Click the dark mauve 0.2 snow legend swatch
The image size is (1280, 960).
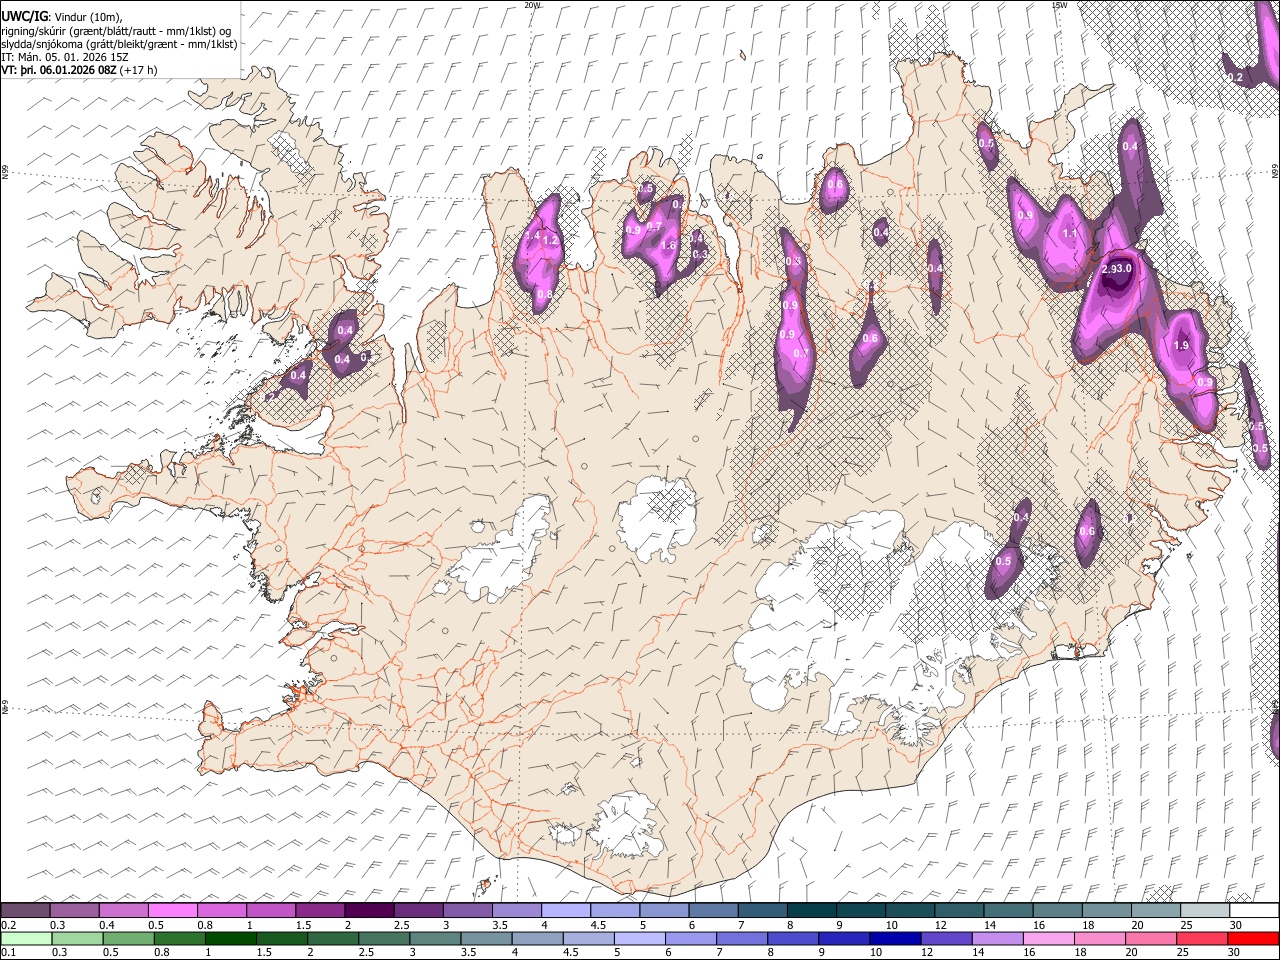[25, 910]
